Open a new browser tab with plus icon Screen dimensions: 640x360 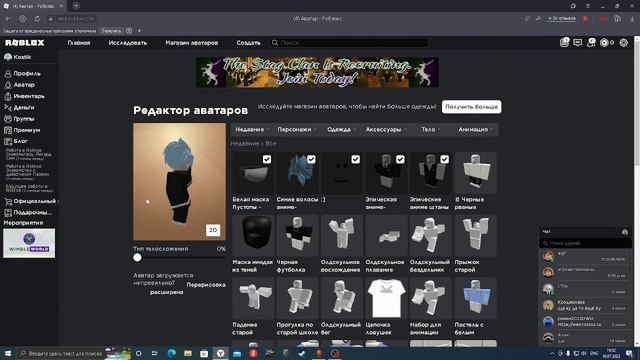pos(76,6)
